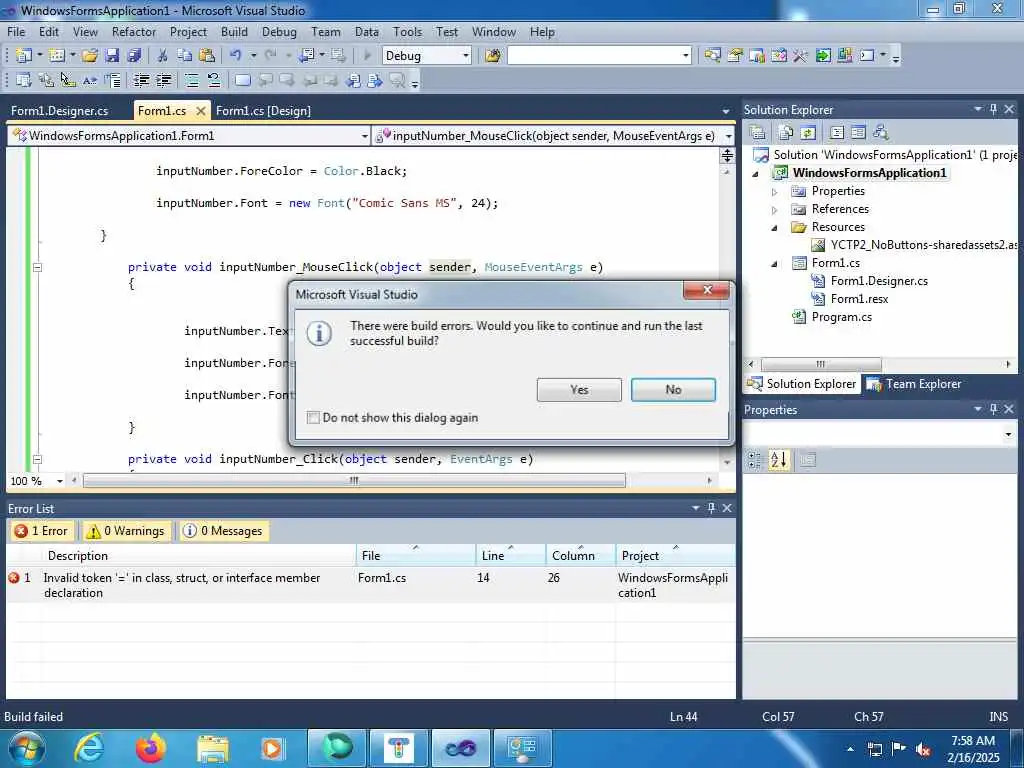1024x768 pixels.
Task: Toggle the 1 Error filter button
Action: click(x=42, y=531)
